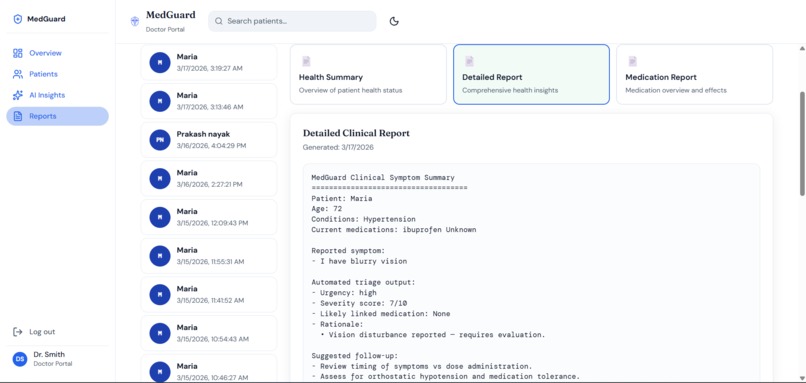
Task: Click the Dr. Smith name label
Action: 49,354
